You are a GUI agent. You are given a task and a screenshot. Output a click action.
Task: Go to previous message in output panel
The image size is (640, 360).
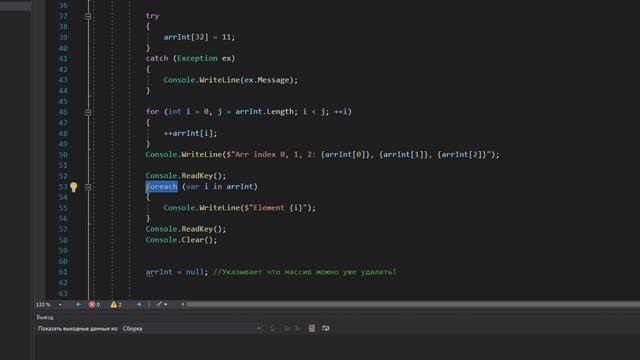click(287, 328)
